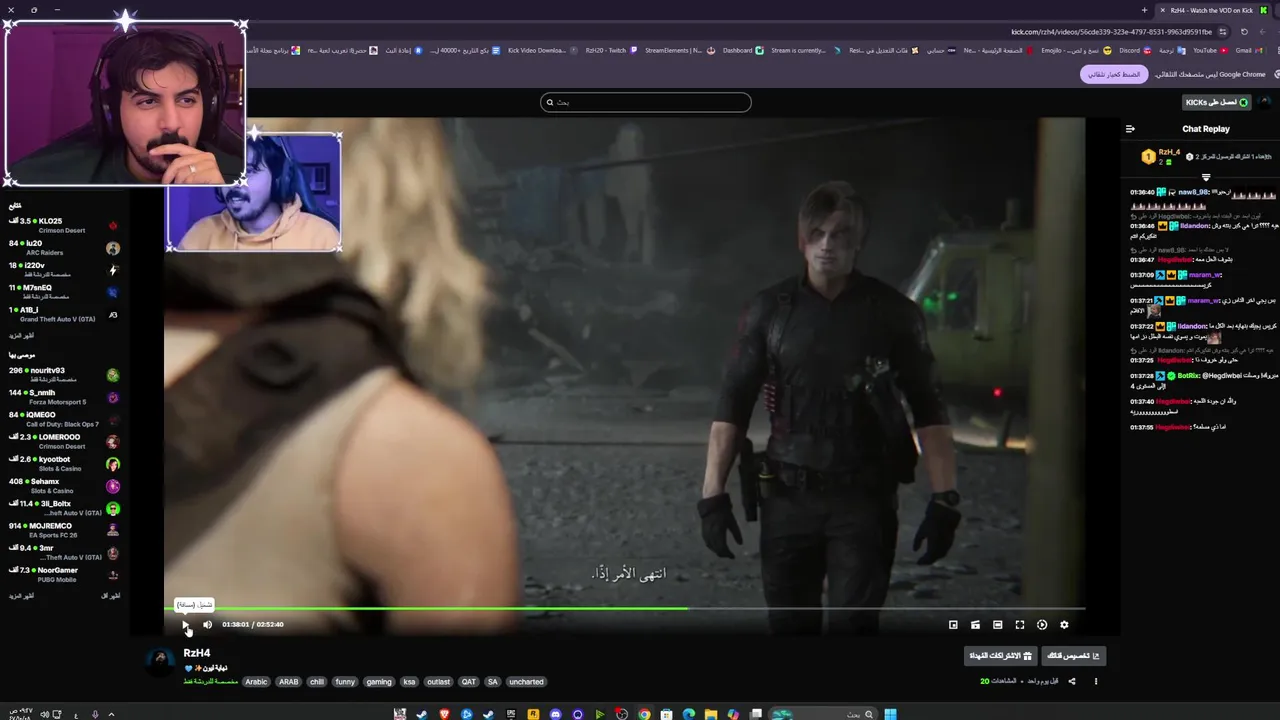The image size is (1280, 720).
Task: Select the 'chill' tag
Action: pyautogui.click(x=317, y=682)
